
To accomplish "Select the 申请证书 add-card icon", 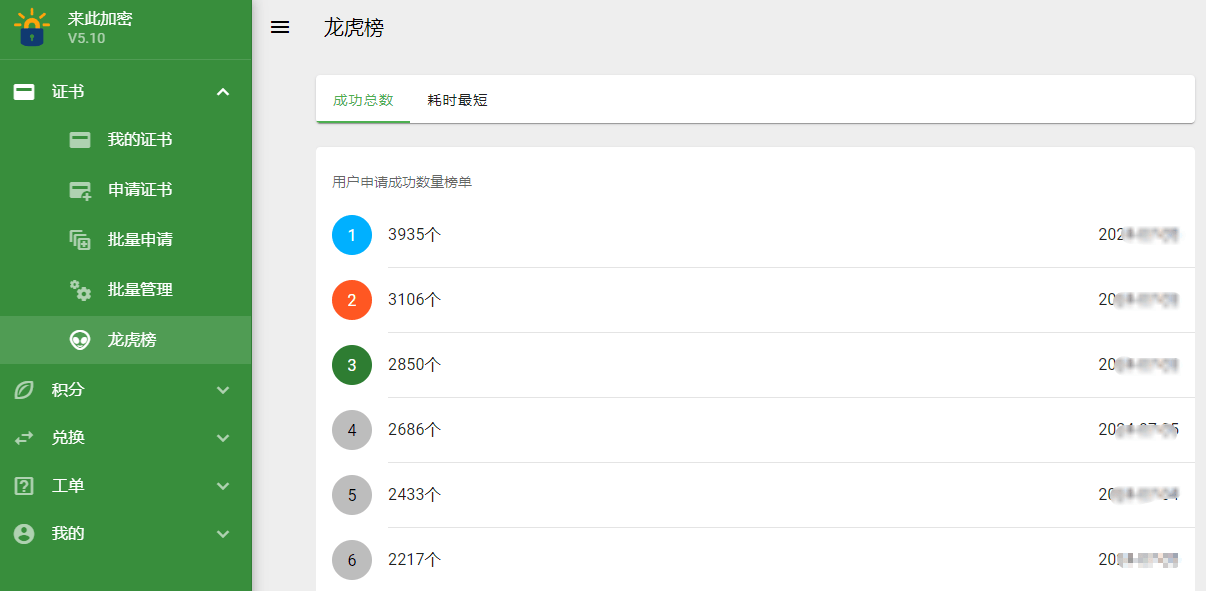I will tap(80, 190).
